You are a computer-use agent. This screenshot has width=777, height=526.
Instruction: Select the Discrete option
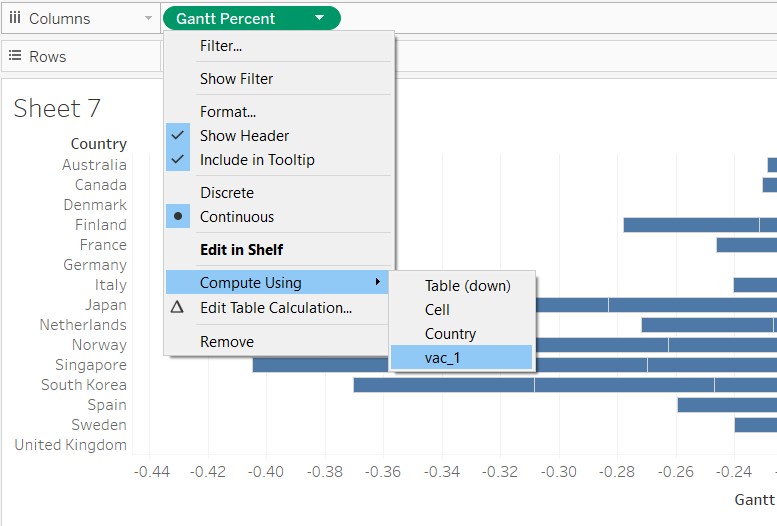227,193
